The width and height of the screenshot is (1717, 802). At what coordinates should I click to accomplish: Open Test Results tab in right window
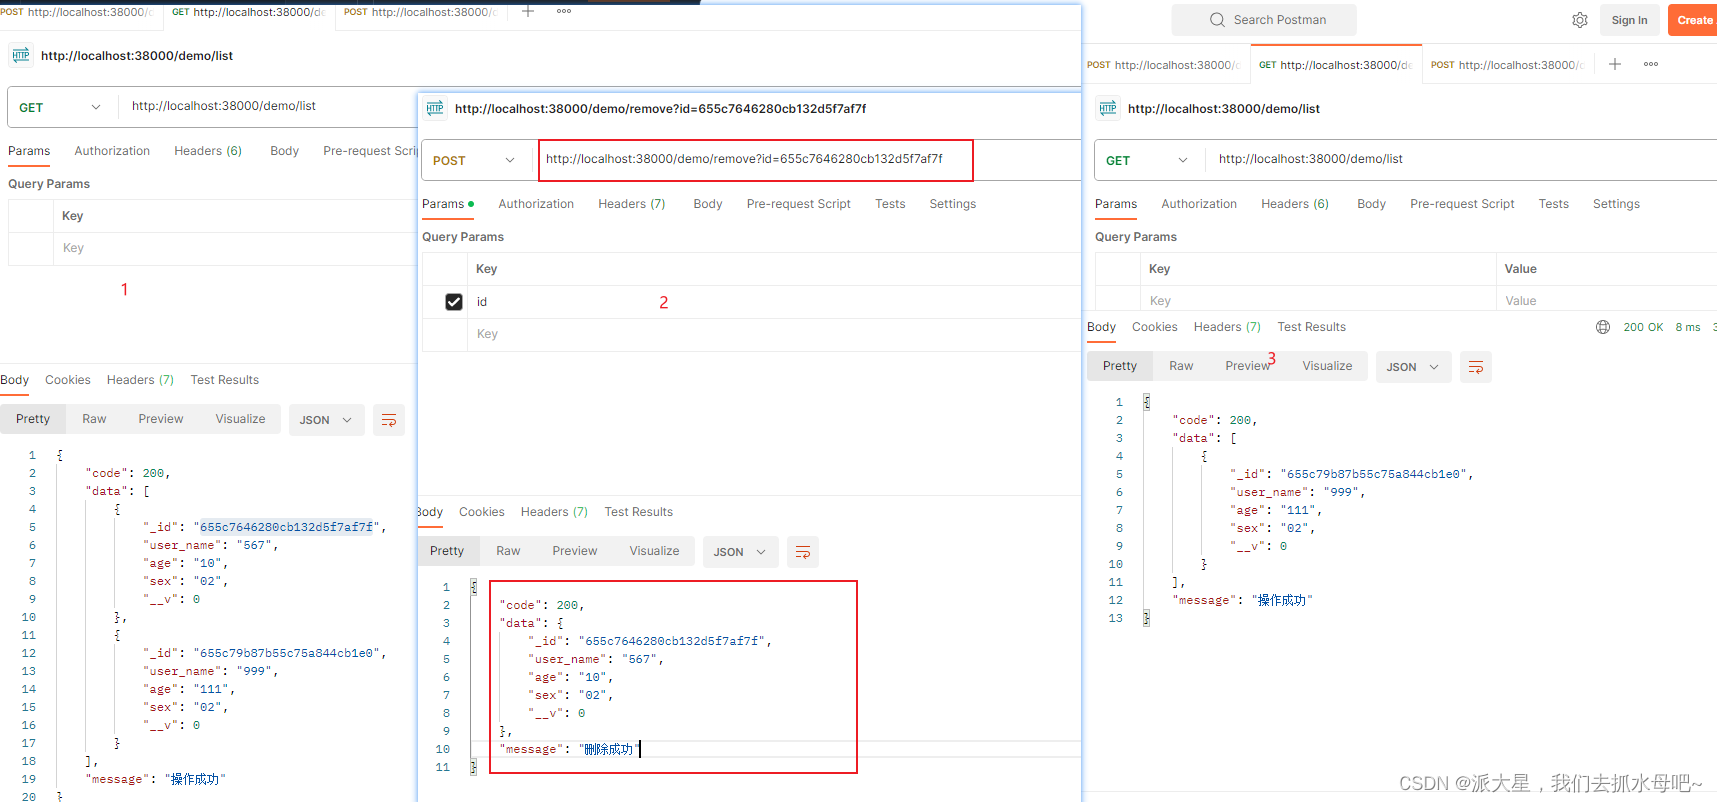click(1312, 327)
